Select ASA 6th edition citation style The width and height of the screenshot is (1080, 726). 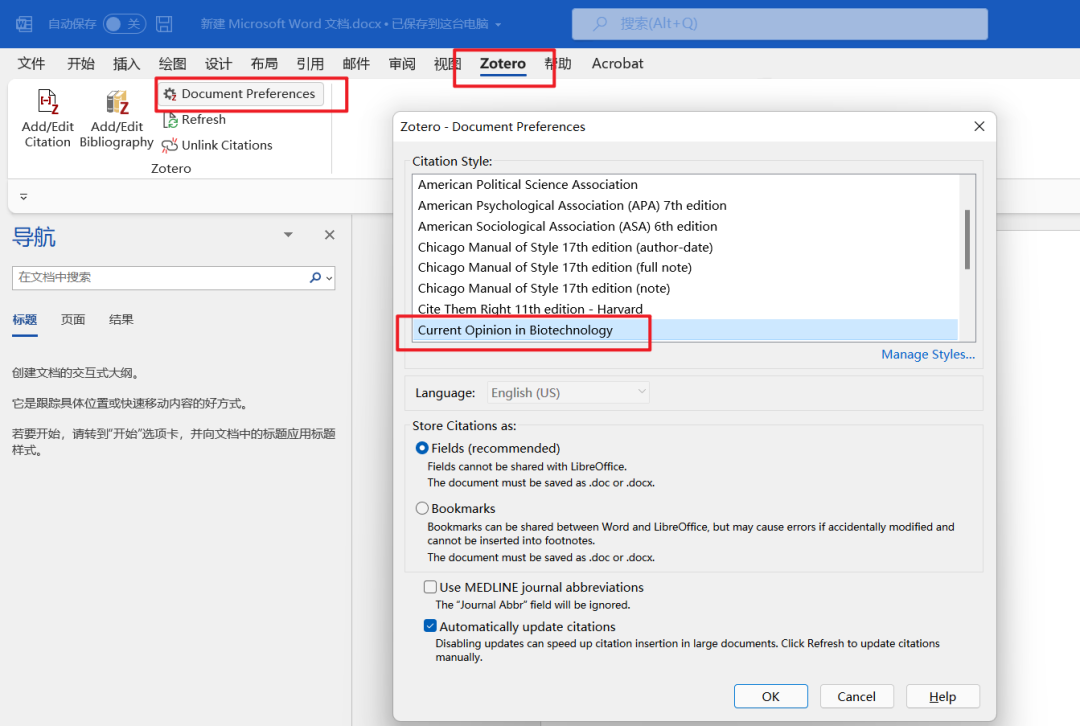tap(685, 227)
